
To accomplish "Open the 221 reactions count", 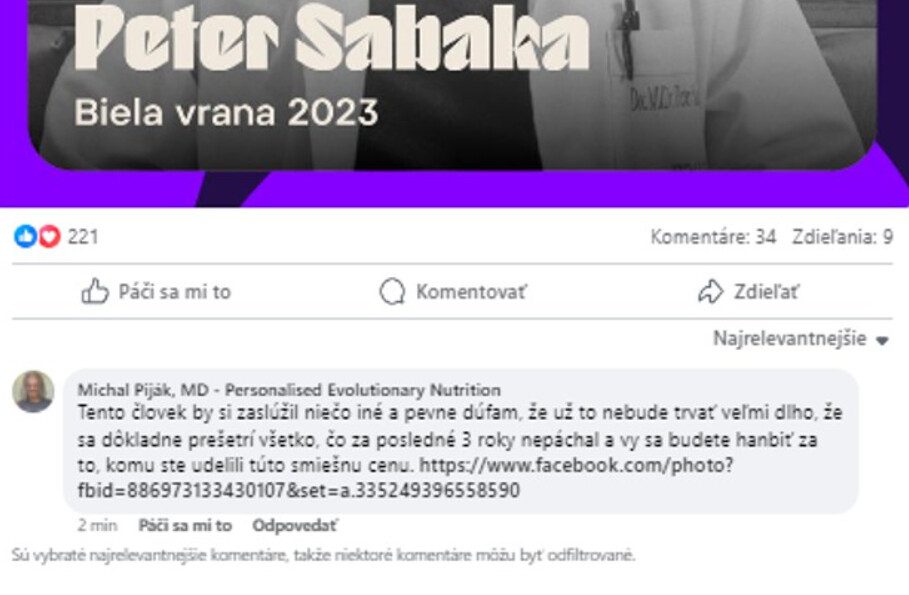I will tap(83, 237).
